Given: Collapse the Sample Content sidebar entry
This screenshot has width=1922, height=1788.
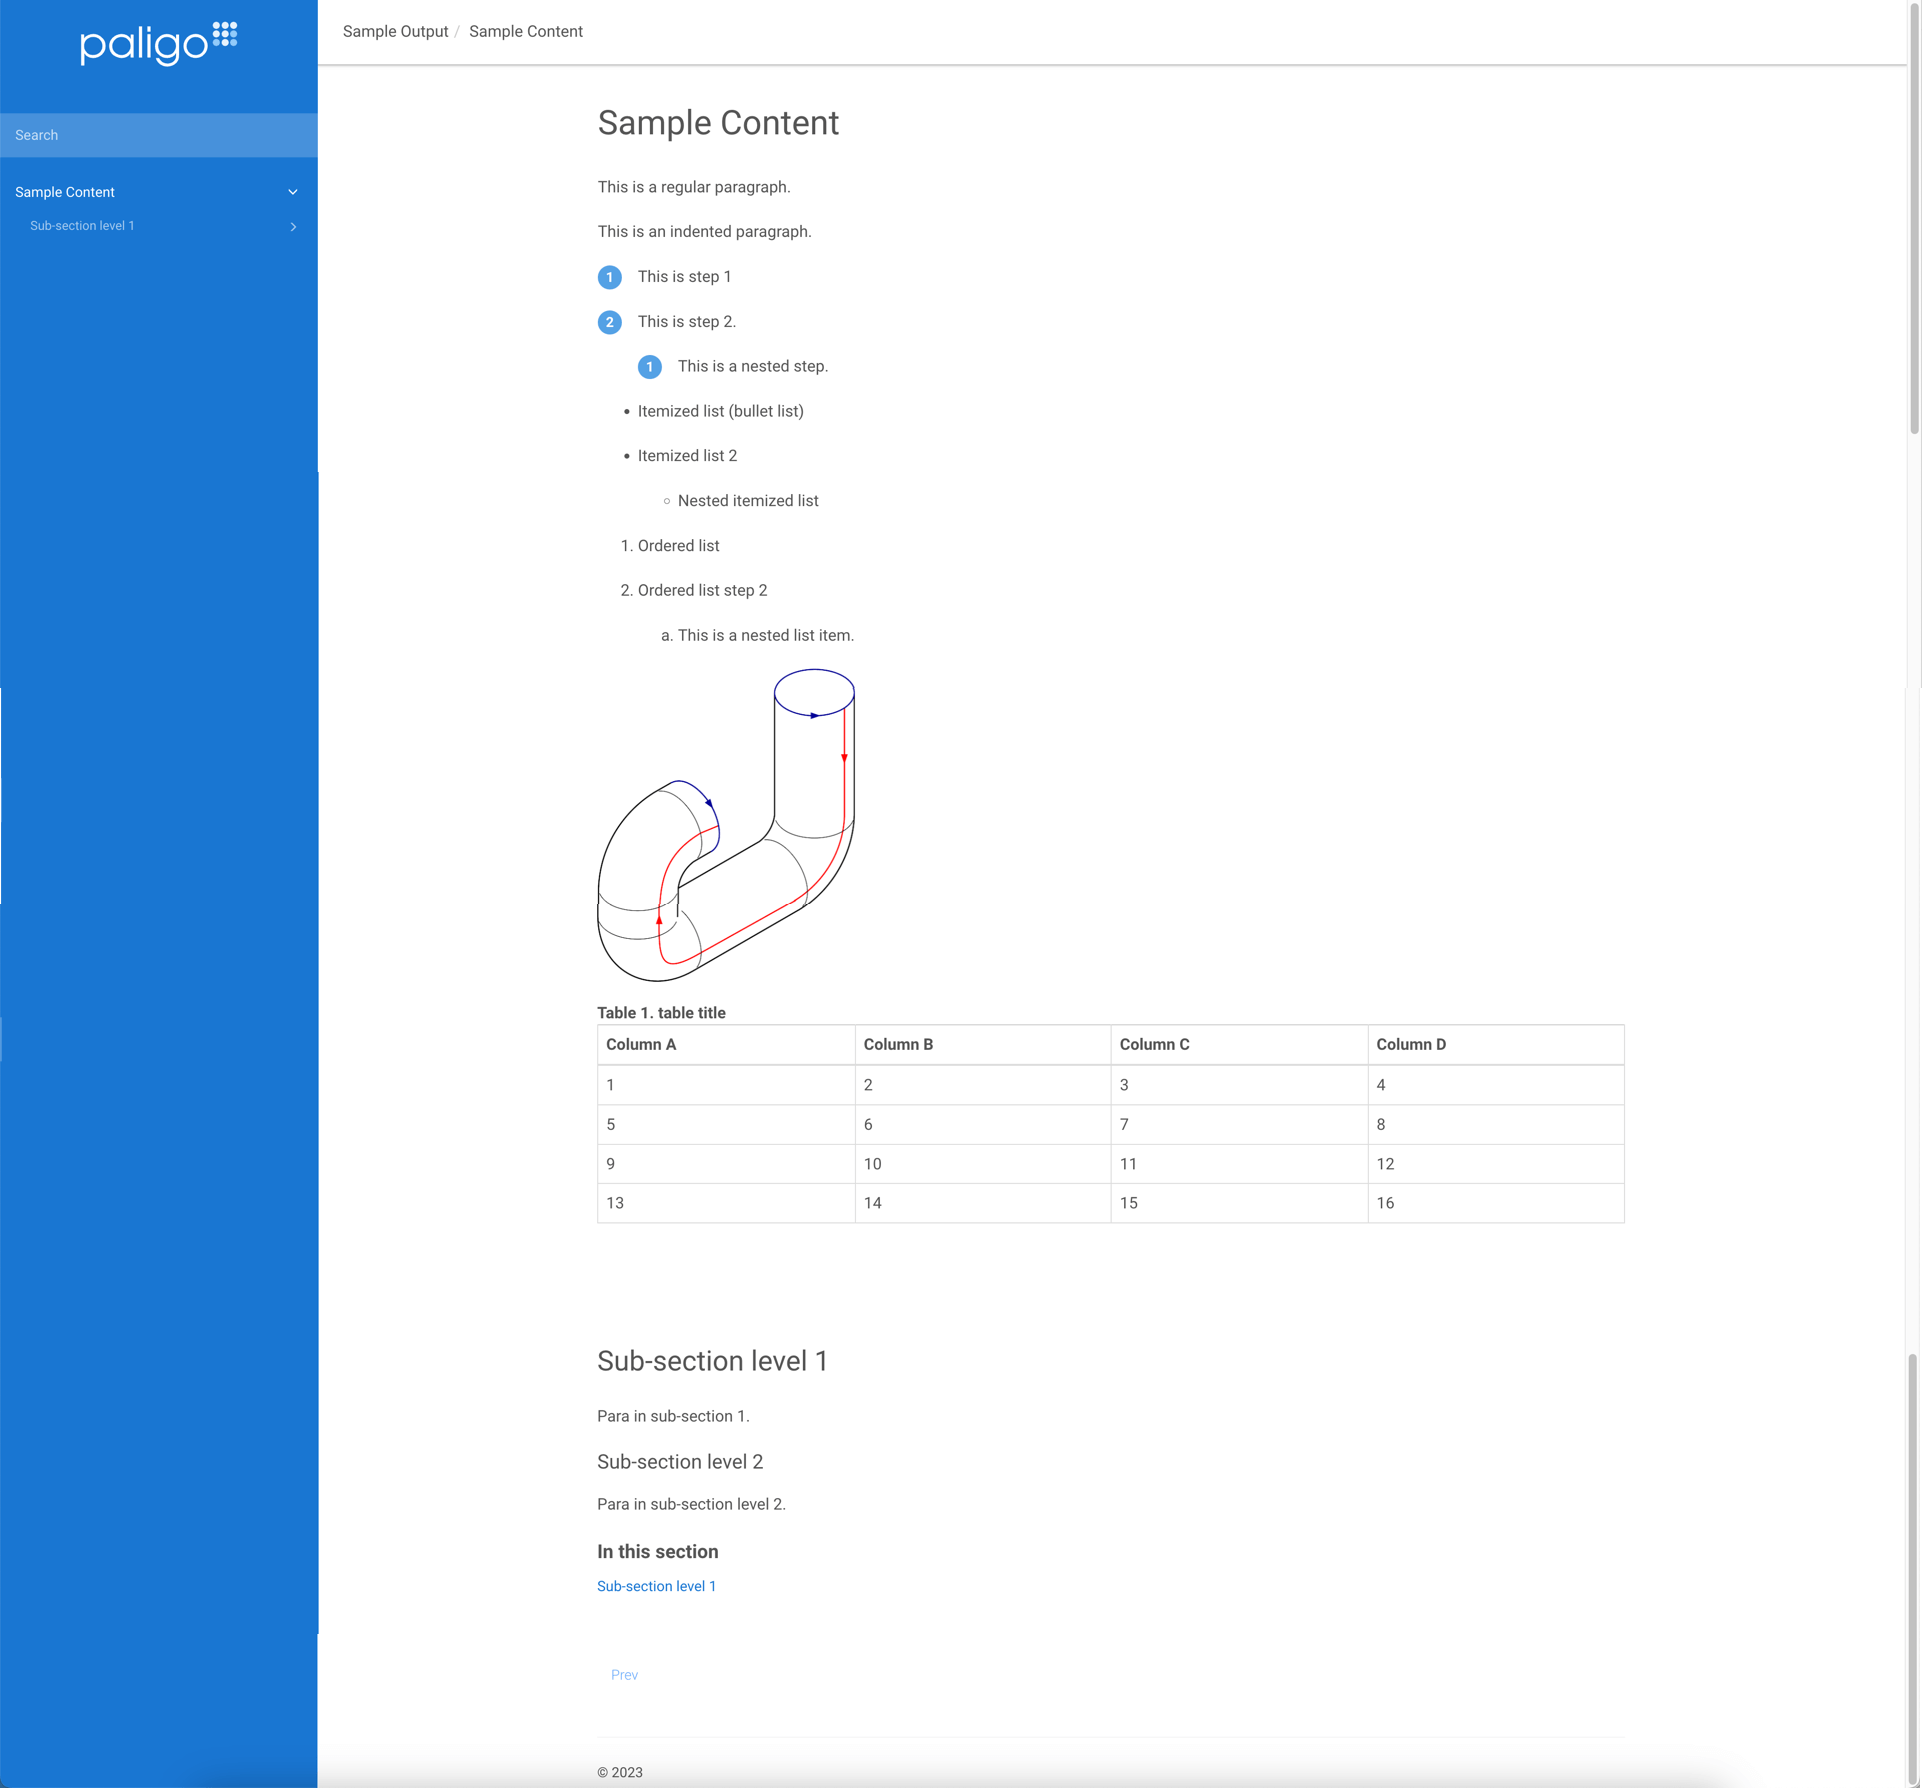Looking at the screenshot, I should tap(293, 191).
